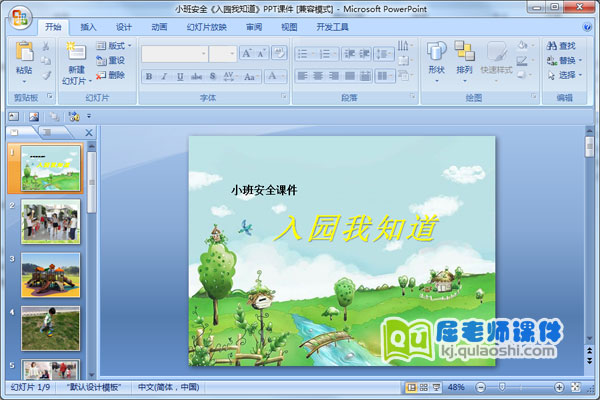Click the Format Painter brush icon
The image size is (600, 400).
(x=46, y=75)
